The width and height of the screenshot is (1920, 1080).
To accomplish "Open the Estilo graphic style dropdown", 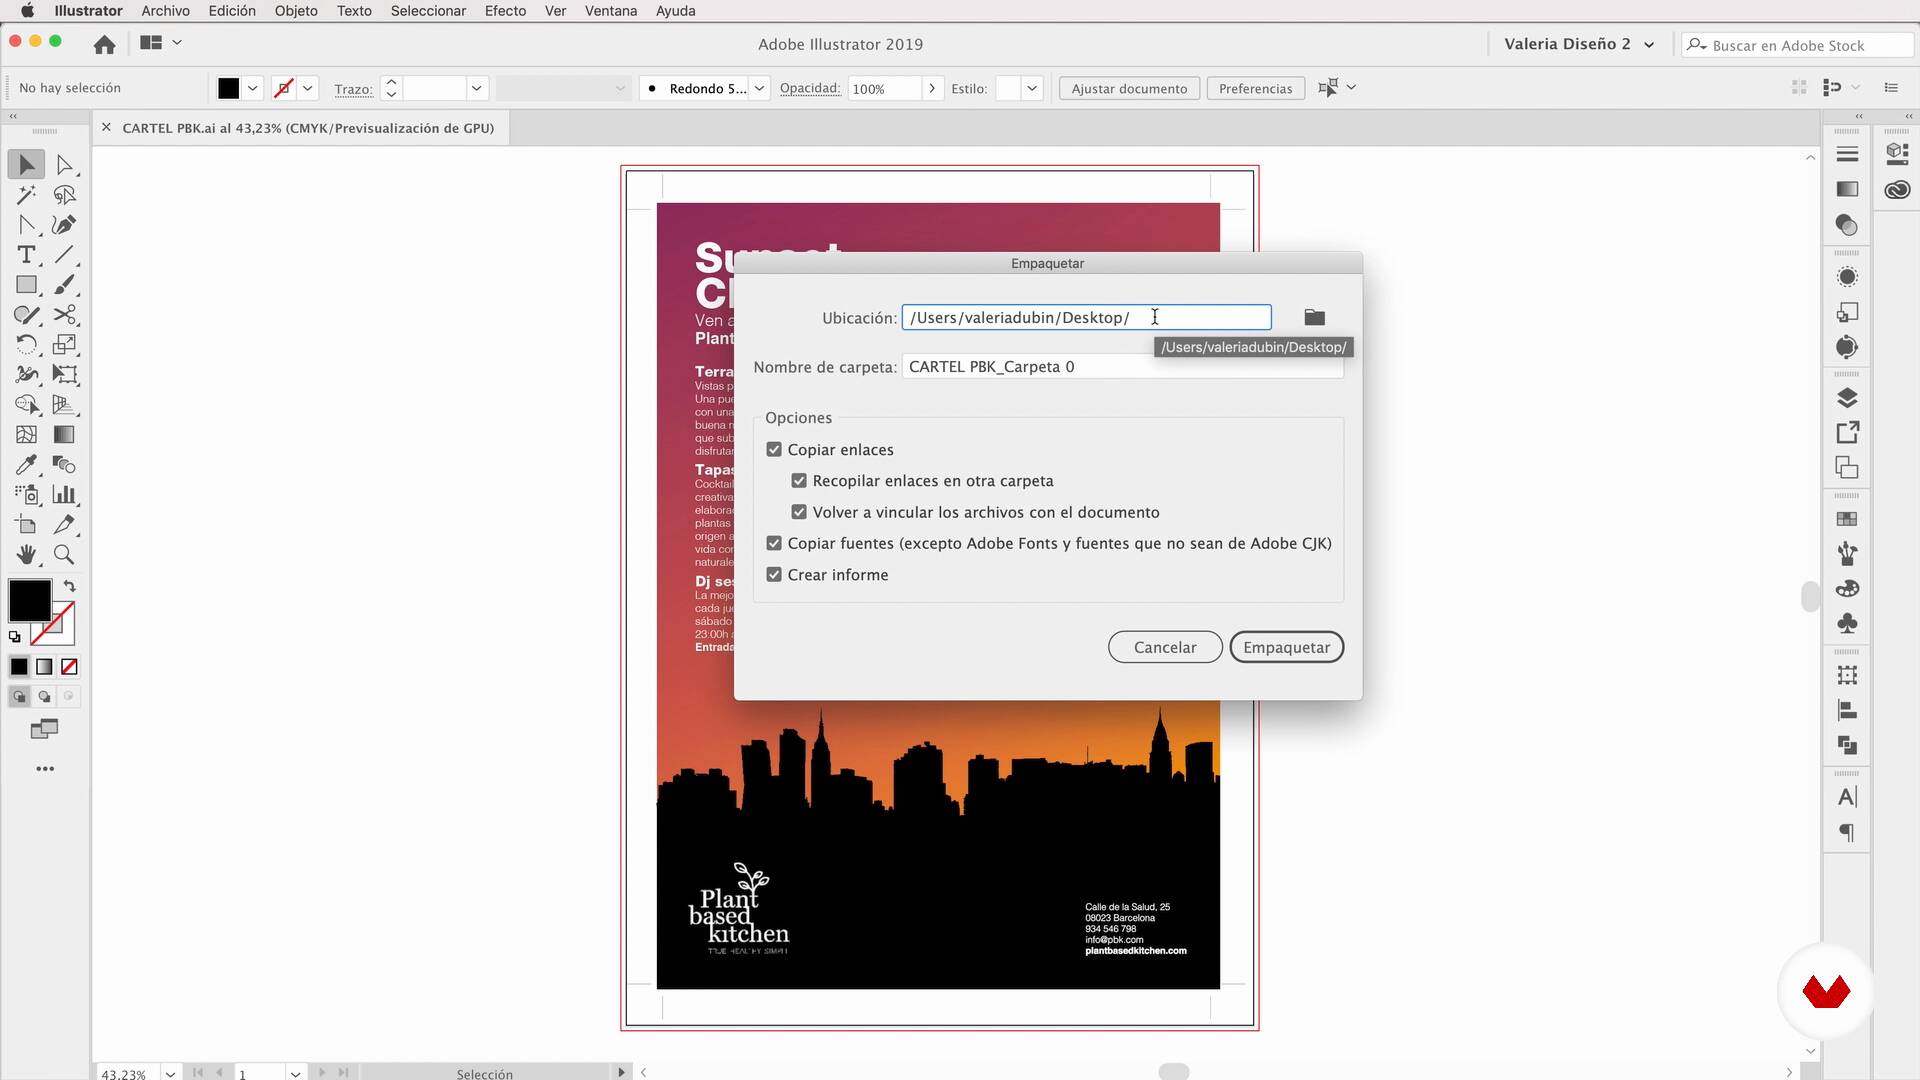I will [x=1031, y=88].
